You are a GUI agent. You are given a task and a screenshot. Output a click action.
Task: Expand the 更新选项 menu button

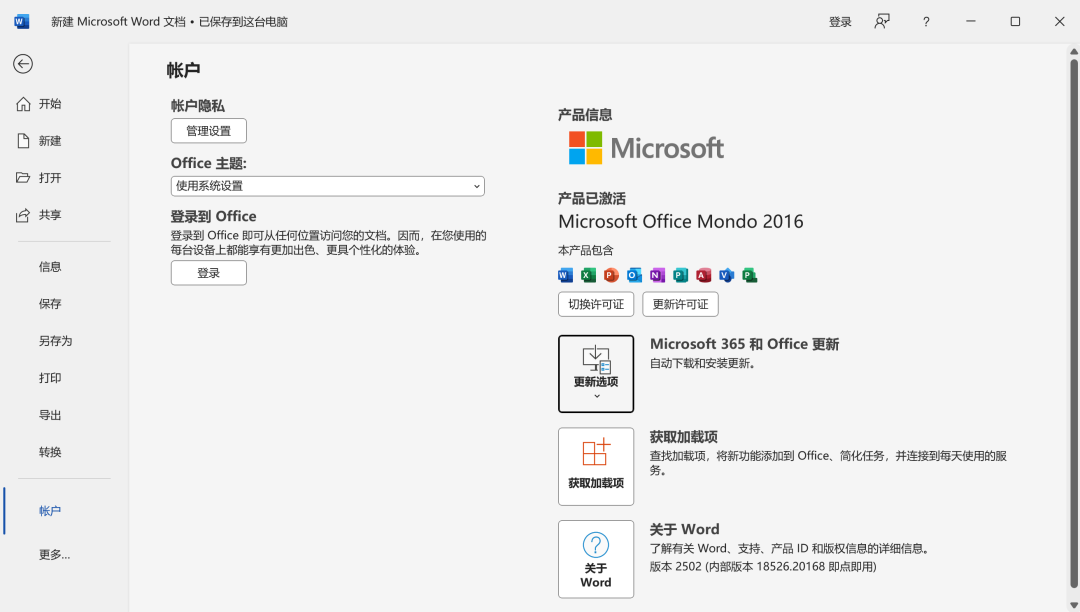point(596,374)
